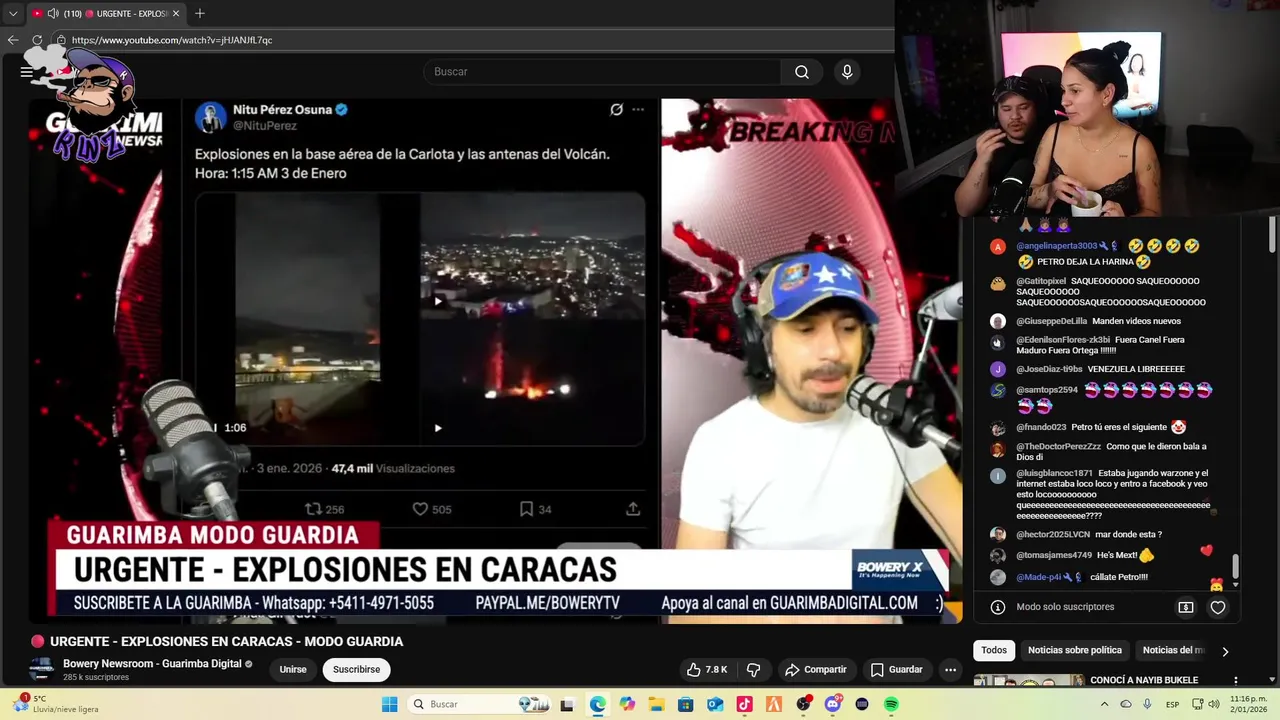Send a heart reaction in live chat
Viewport: 1280px width, 720px height.
point(1218,607)
